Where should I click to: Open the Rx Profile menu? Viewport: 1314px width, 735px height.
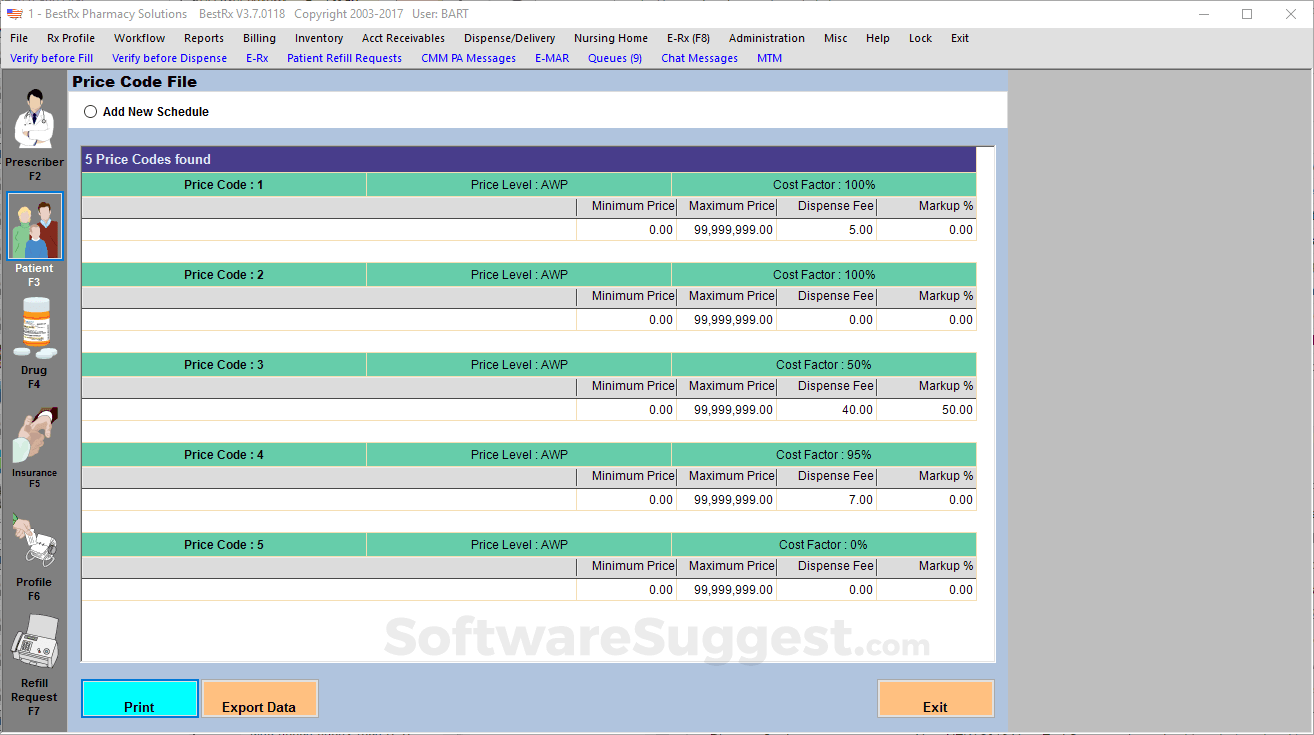pos(71,38)
